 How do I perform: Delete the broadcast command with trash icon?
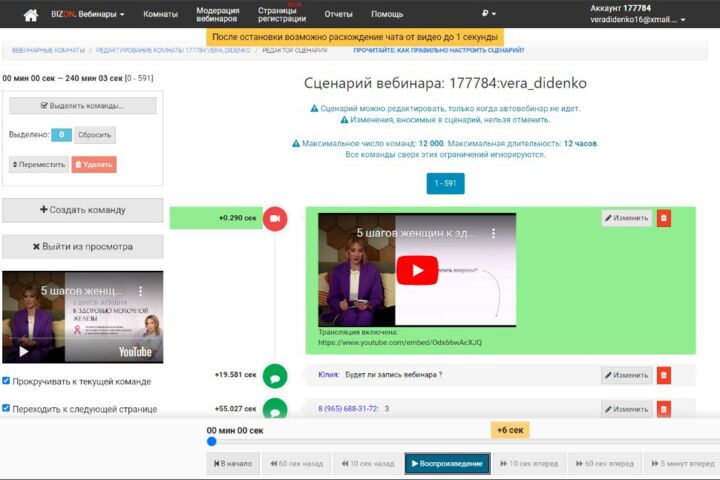pyautogui.click(x=664, y=218)
